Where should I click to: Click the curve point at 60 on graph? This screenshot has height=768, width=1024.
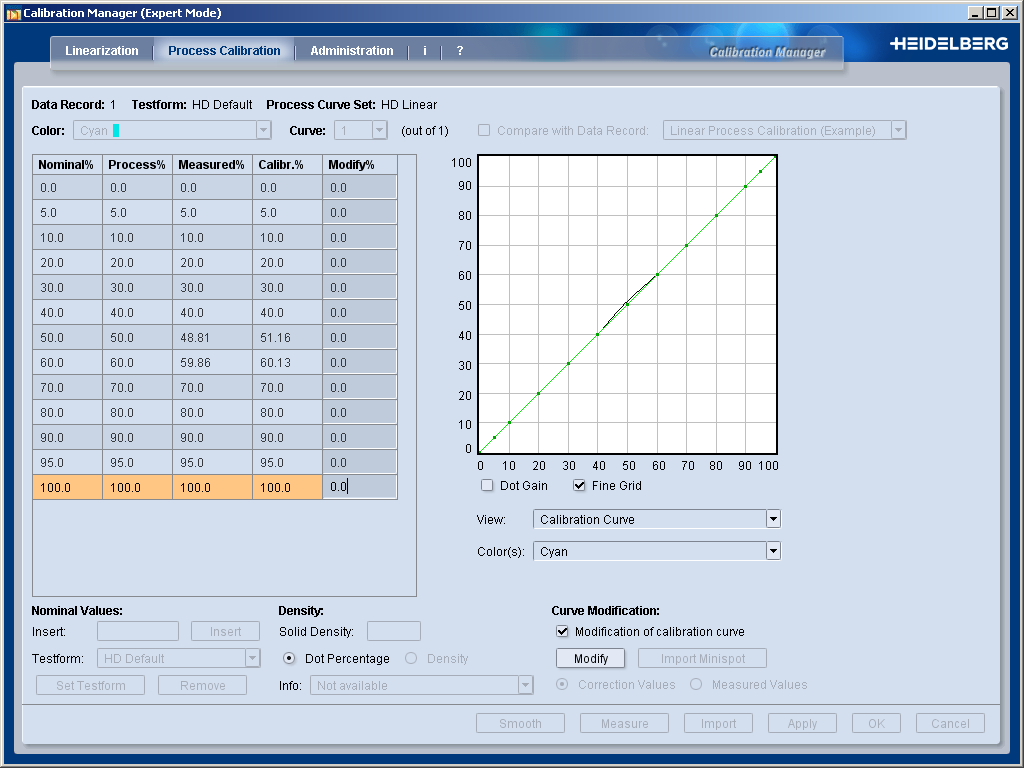coord(657,274)
